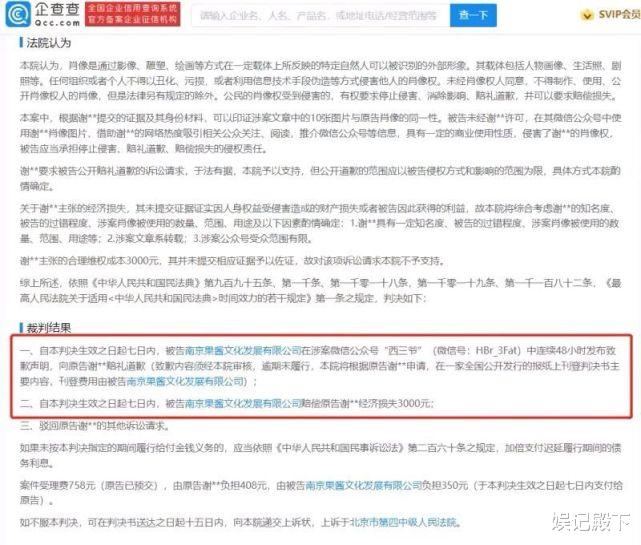Open company link after 刊登费用由被告
This screenshot has height=545, width=641.
click(185, 381)
